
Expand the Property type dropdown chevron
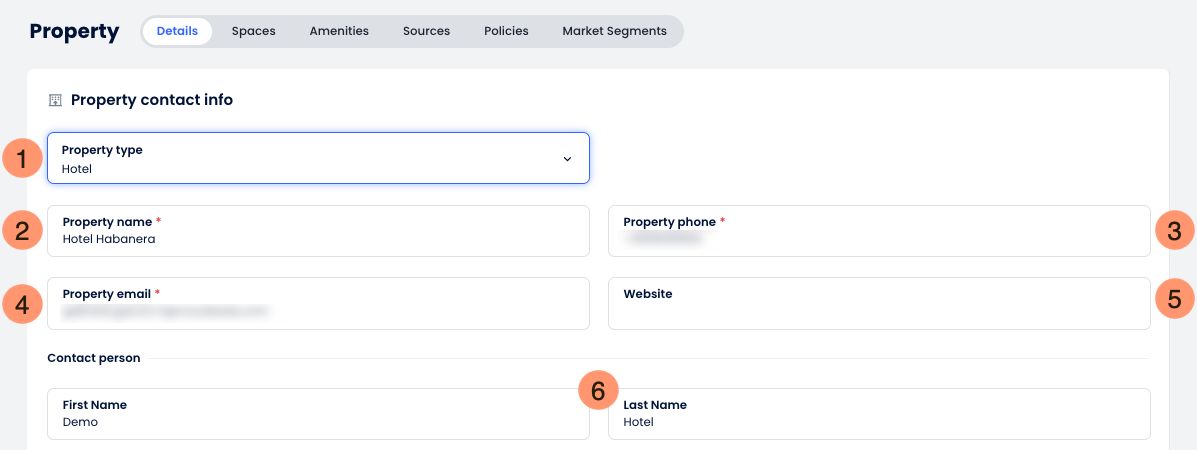[x=567, y=159]
